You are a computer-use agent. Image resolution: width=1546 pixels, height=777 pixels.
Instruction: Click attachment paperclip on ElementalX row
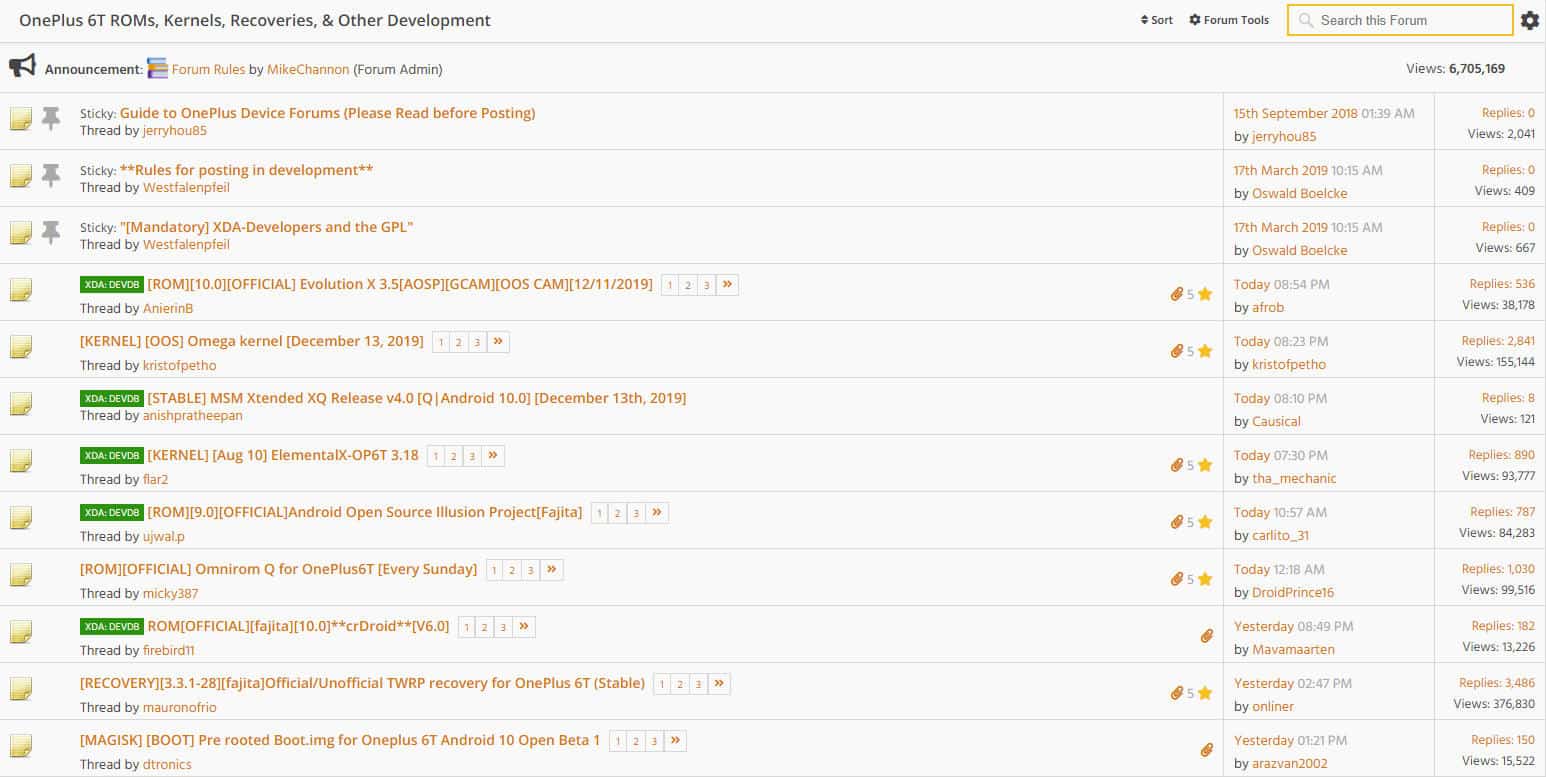(1177, 465)
